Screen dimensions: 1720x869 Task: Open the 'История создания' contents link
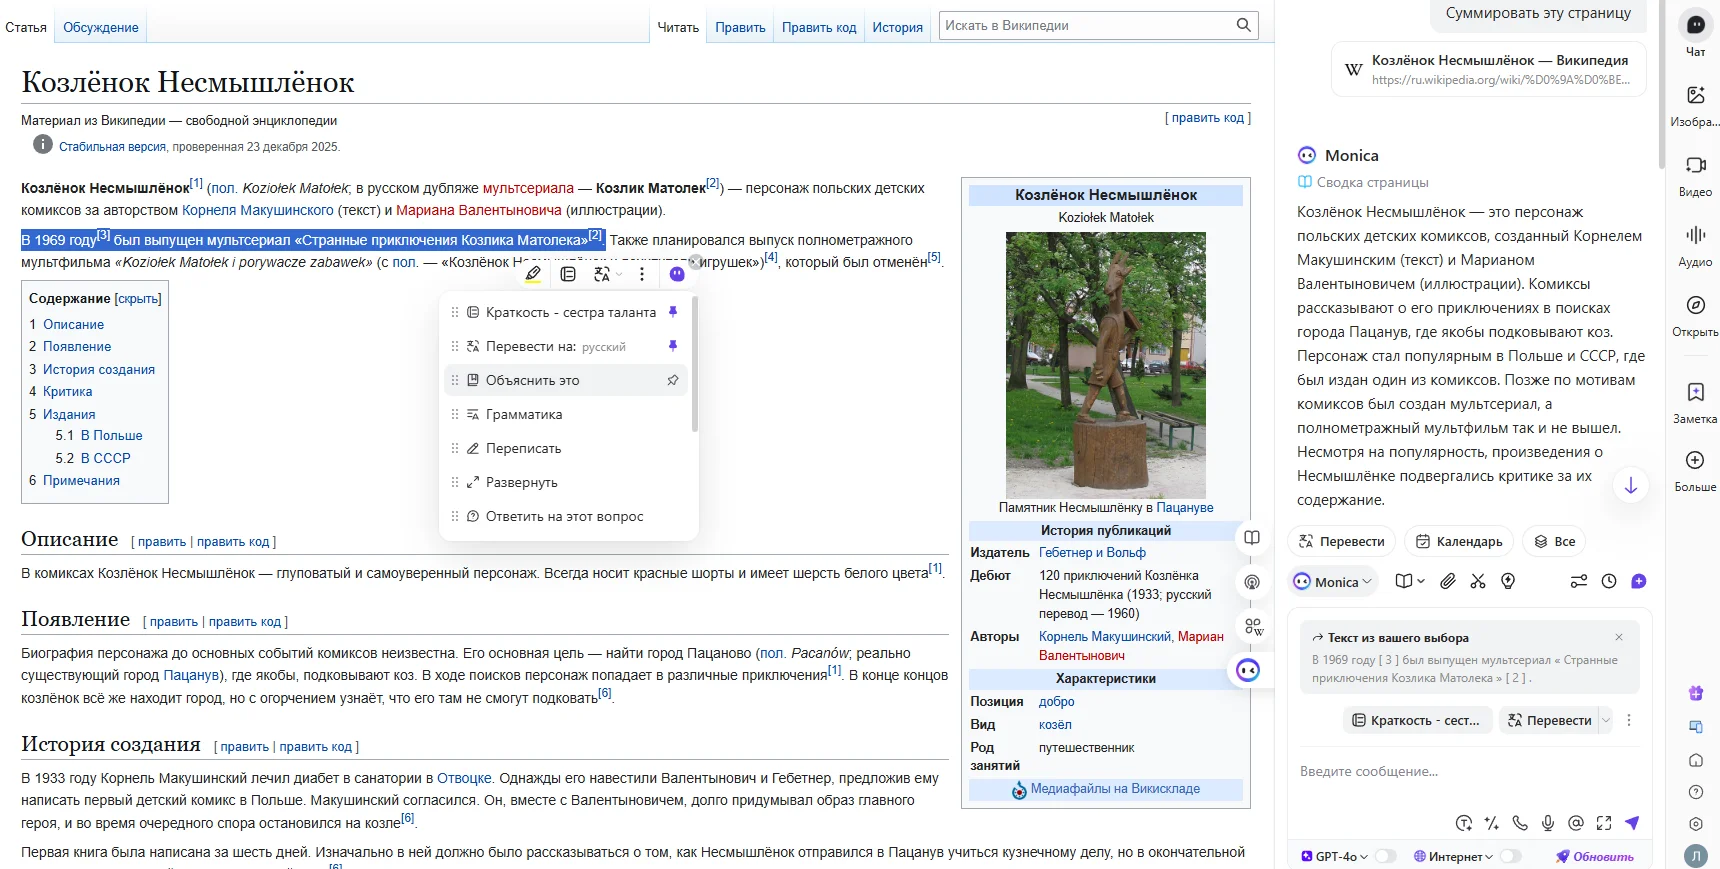(99, 369)
